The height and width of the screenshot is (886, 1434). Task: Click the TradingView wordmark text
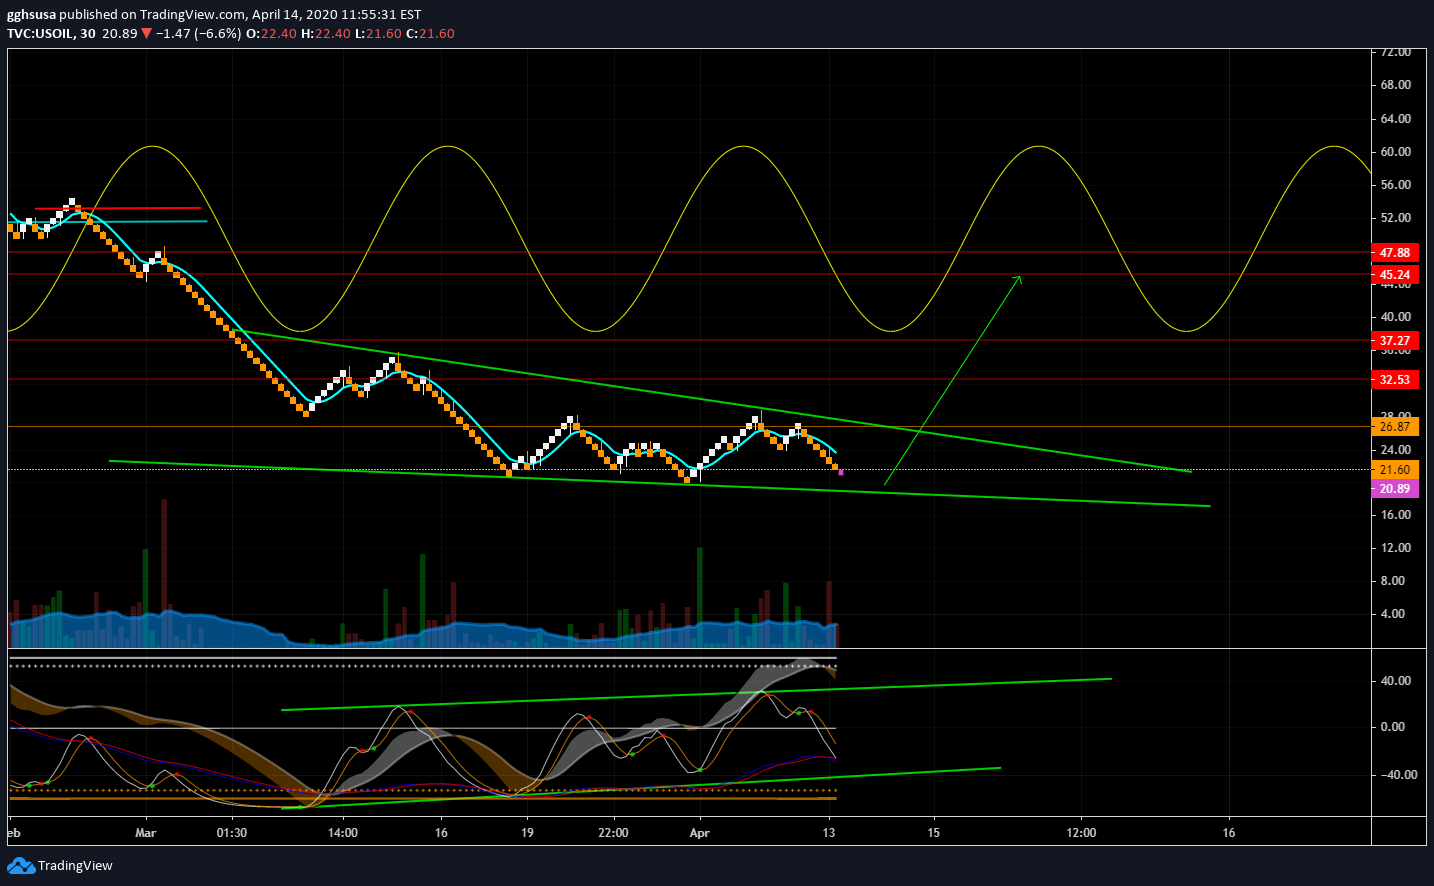pos(75,866)
